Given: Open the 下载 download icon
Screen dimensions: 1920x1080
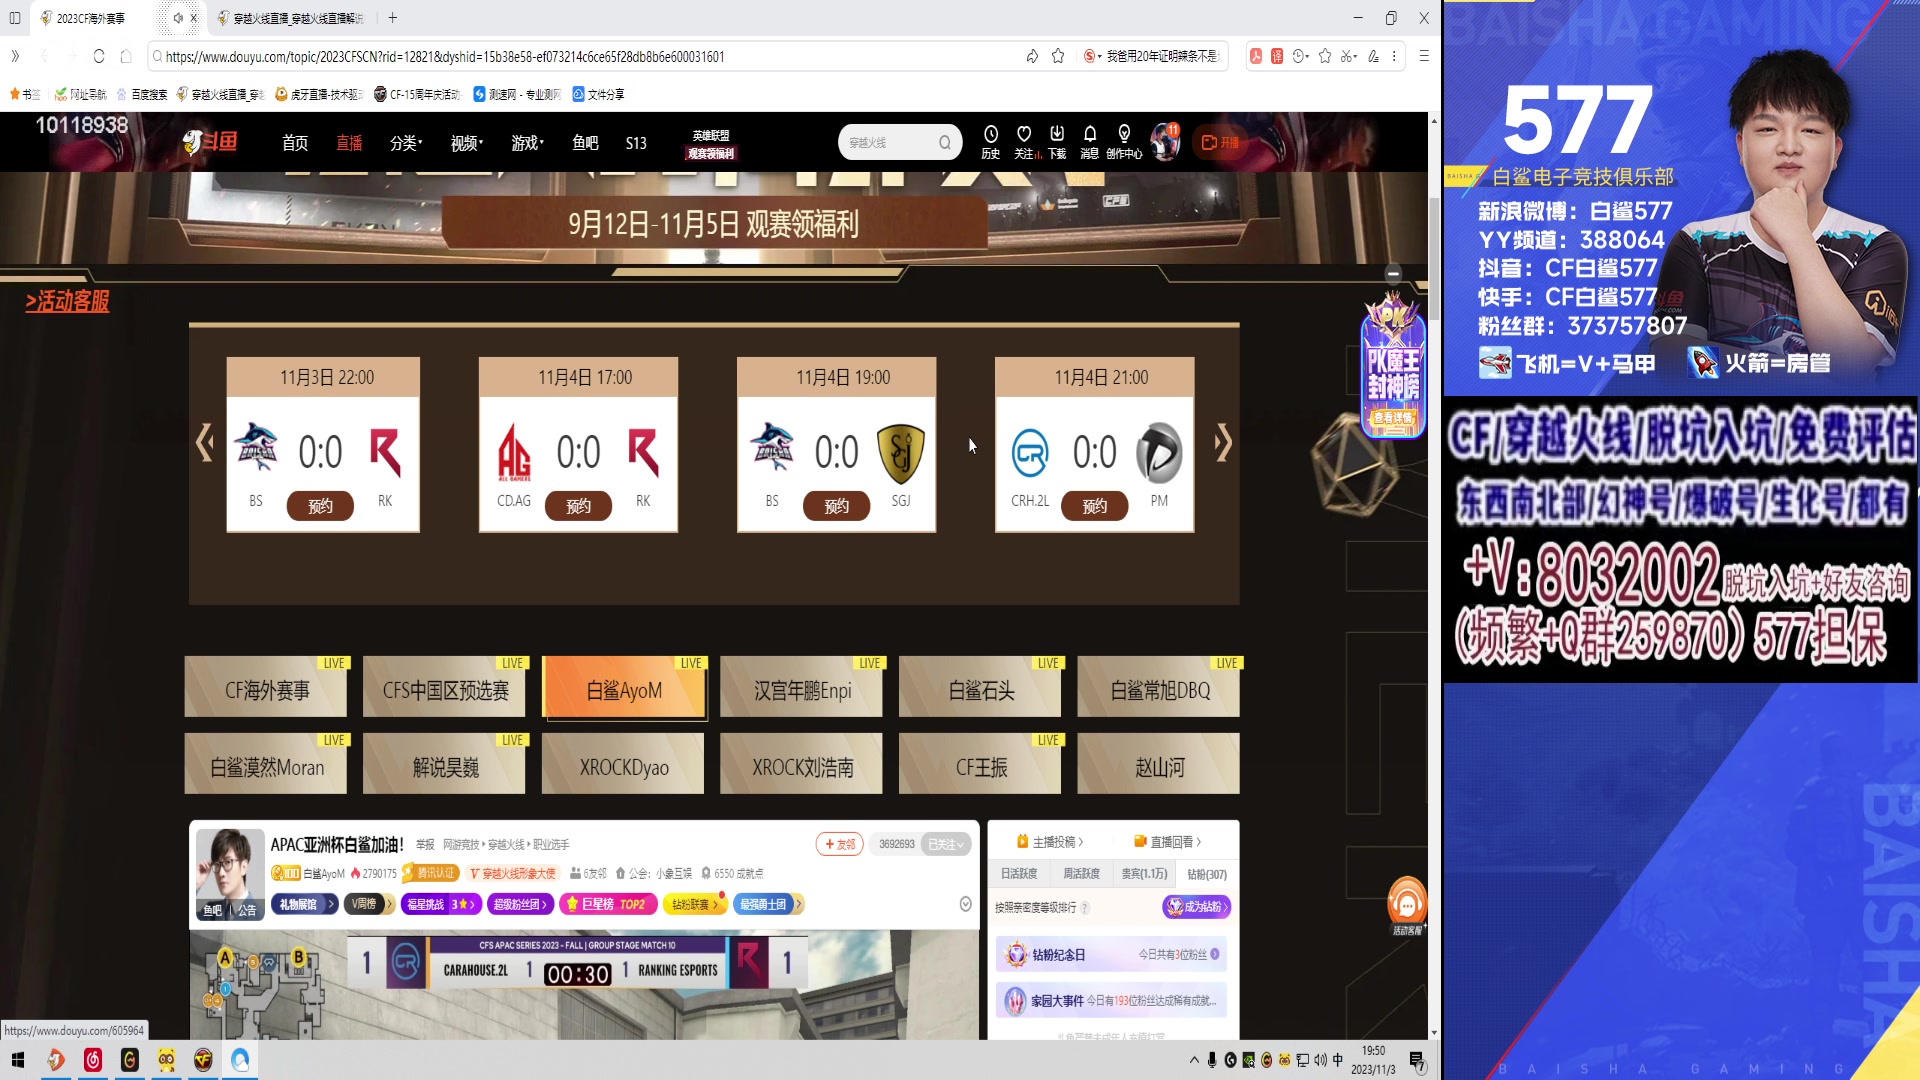Looking at the screenshot, I should [x=1057, y=142].
